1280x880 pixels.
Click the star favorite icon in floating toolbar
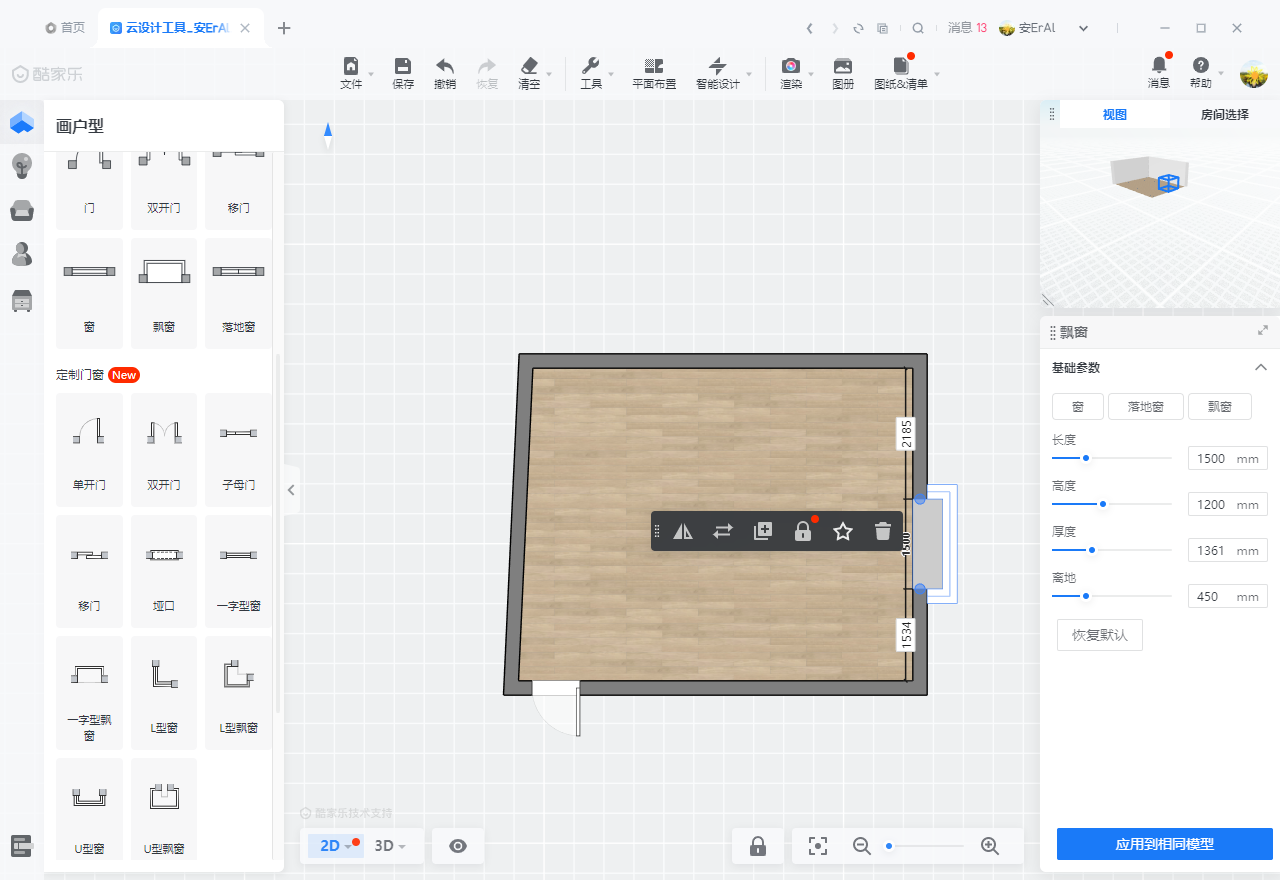click(x=843, y=532)
